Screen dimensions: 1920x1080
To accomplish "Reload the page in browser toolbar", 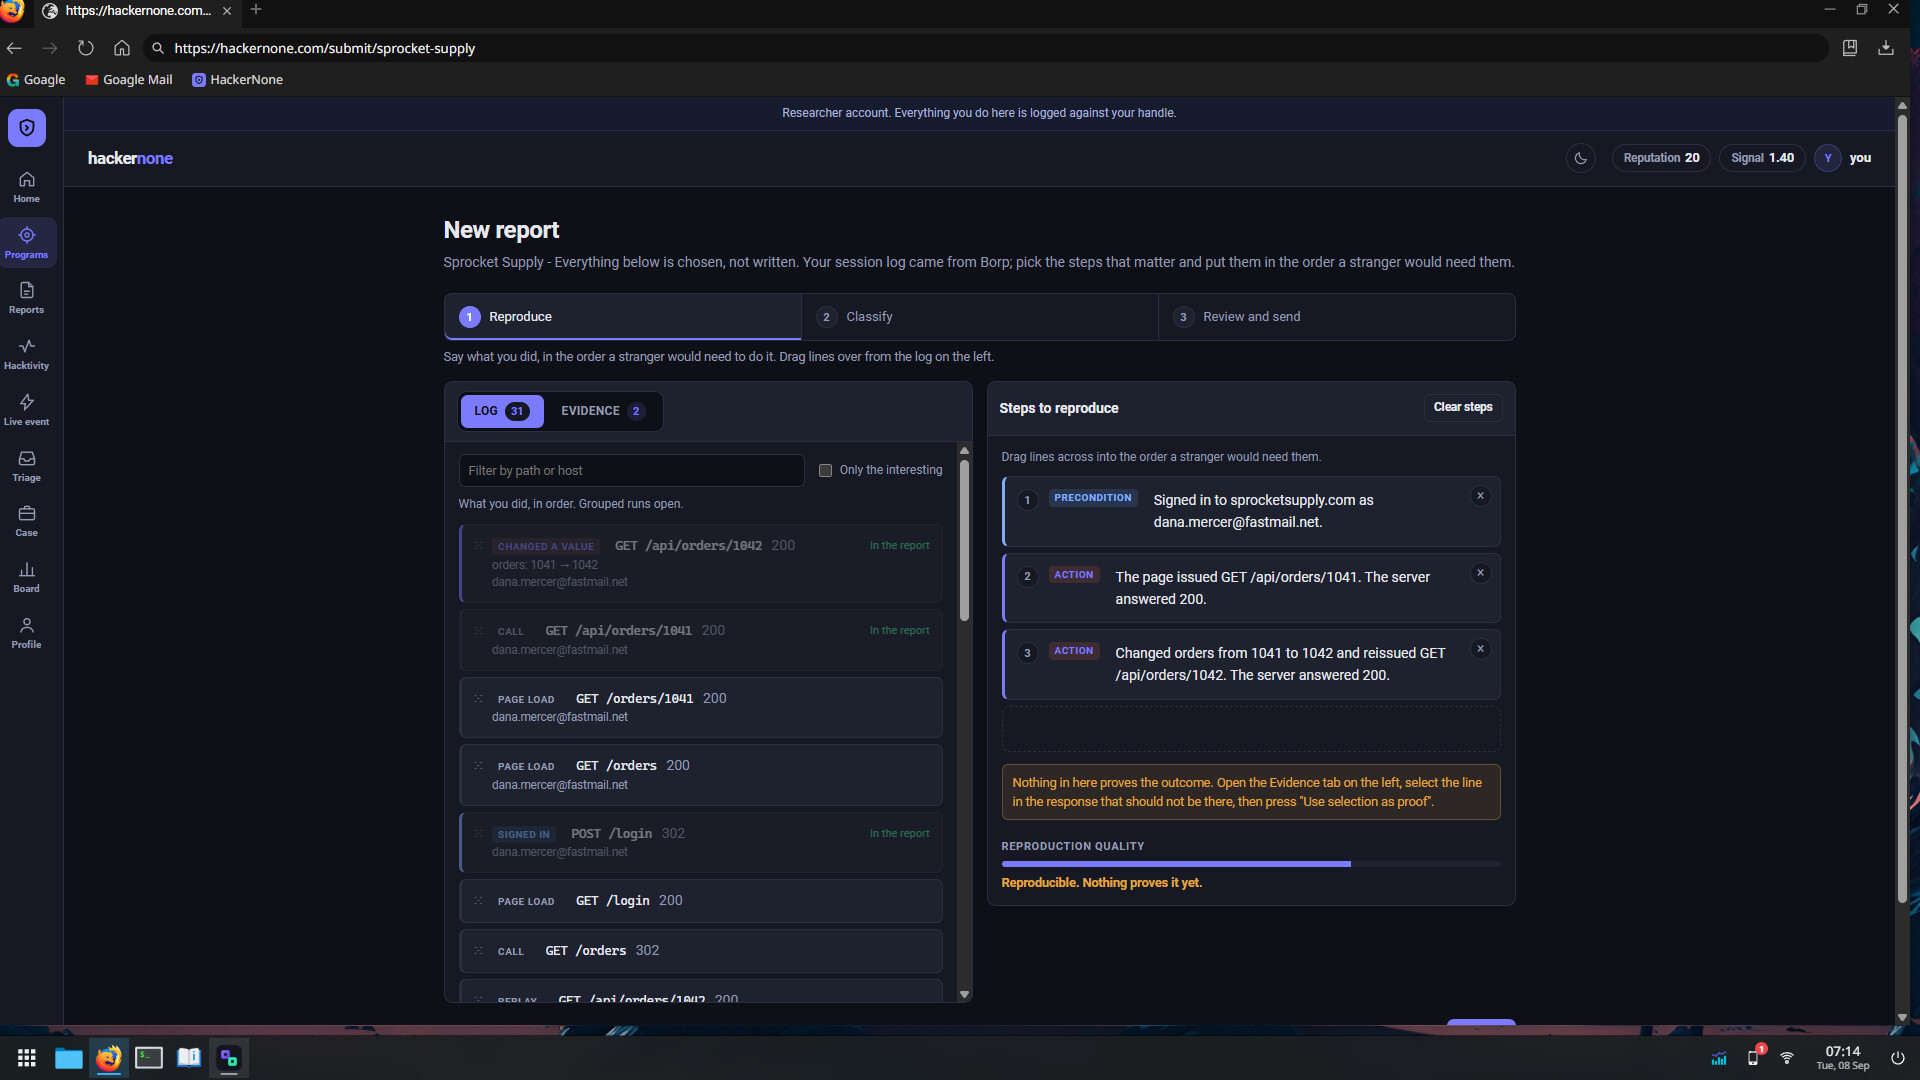I will (86, 48).
